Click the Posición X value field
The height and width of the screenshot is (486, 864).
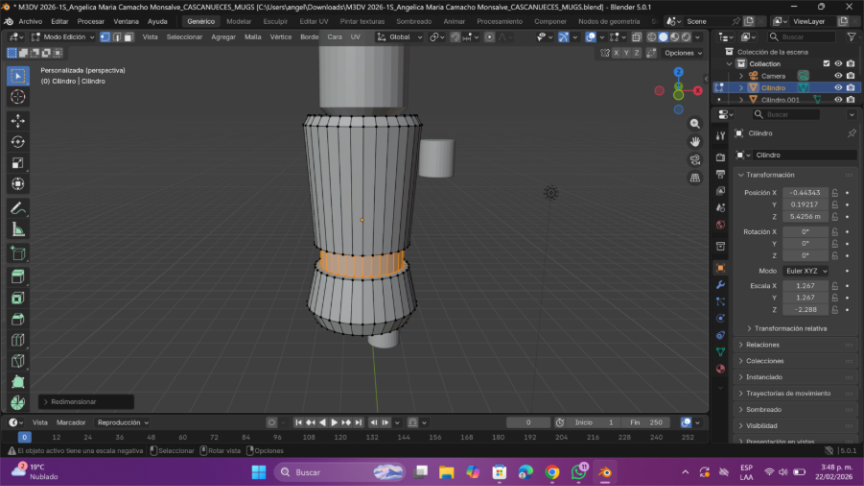click(805, 192)
